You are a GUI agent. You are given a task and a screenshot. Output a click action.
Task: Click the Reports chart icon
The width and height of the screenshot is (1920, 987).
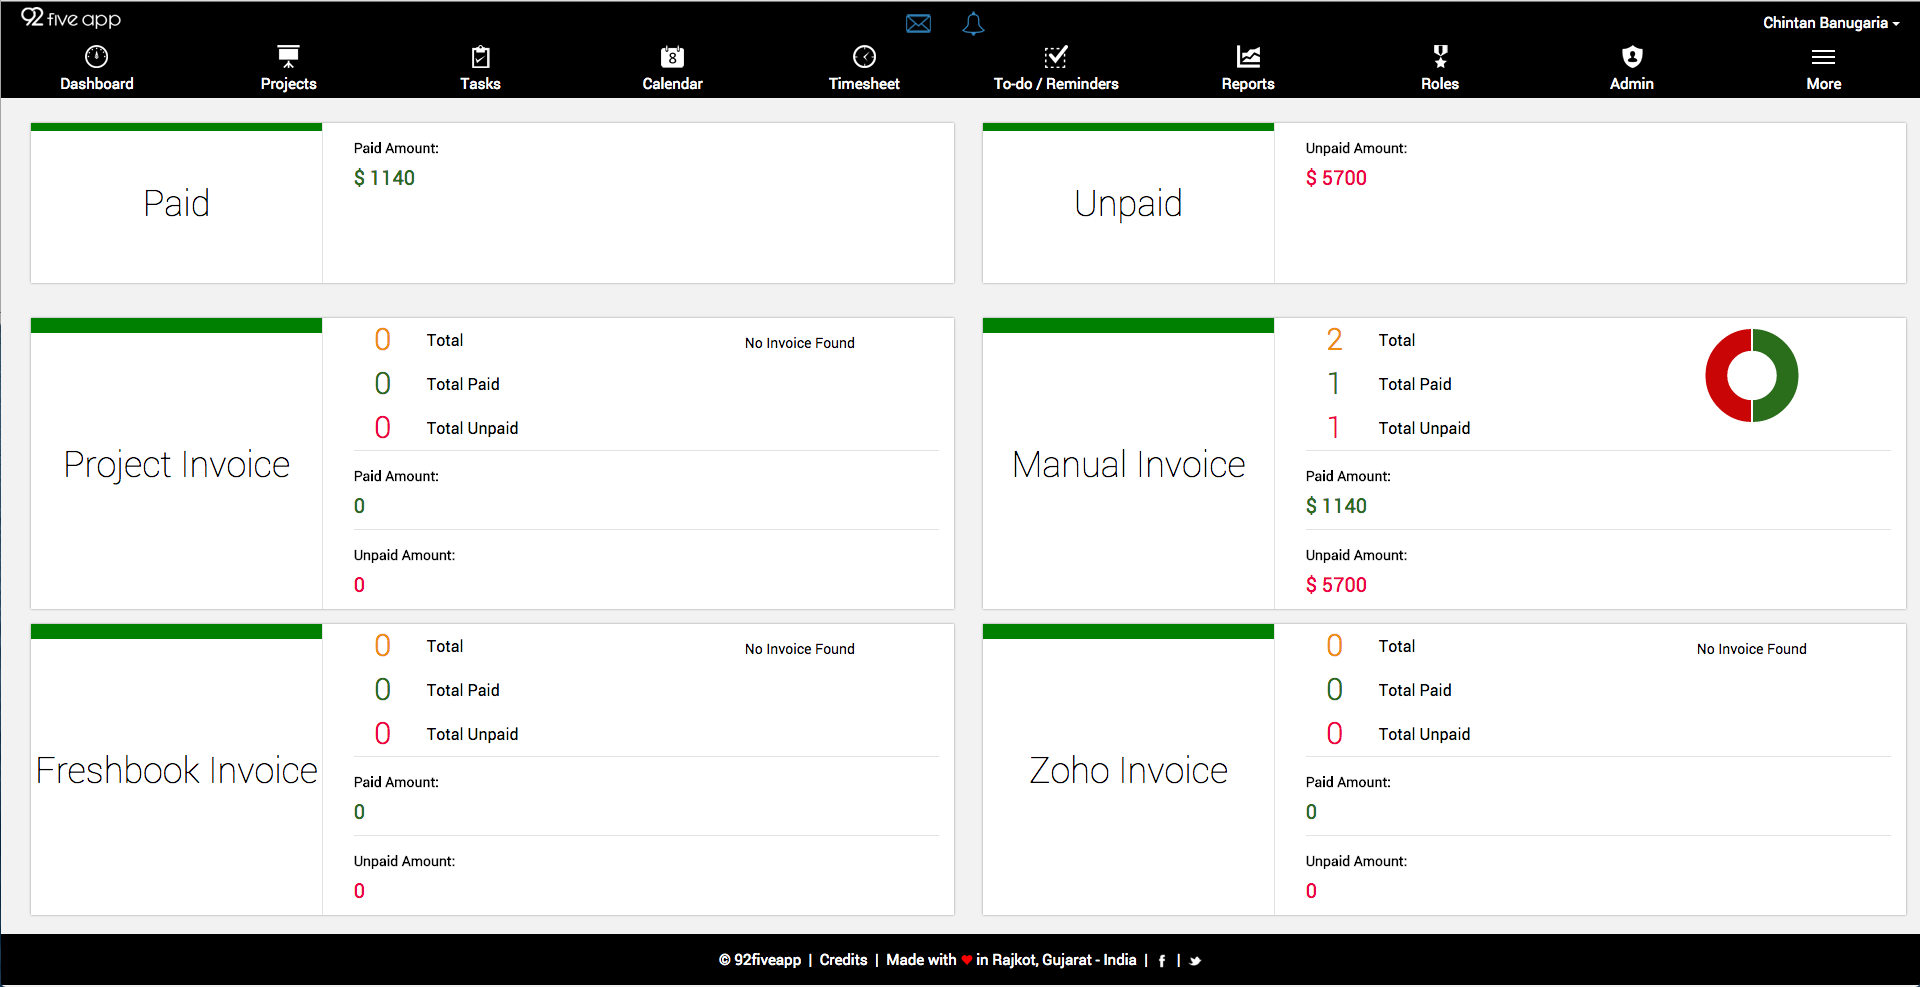(x=1248, y=56)
